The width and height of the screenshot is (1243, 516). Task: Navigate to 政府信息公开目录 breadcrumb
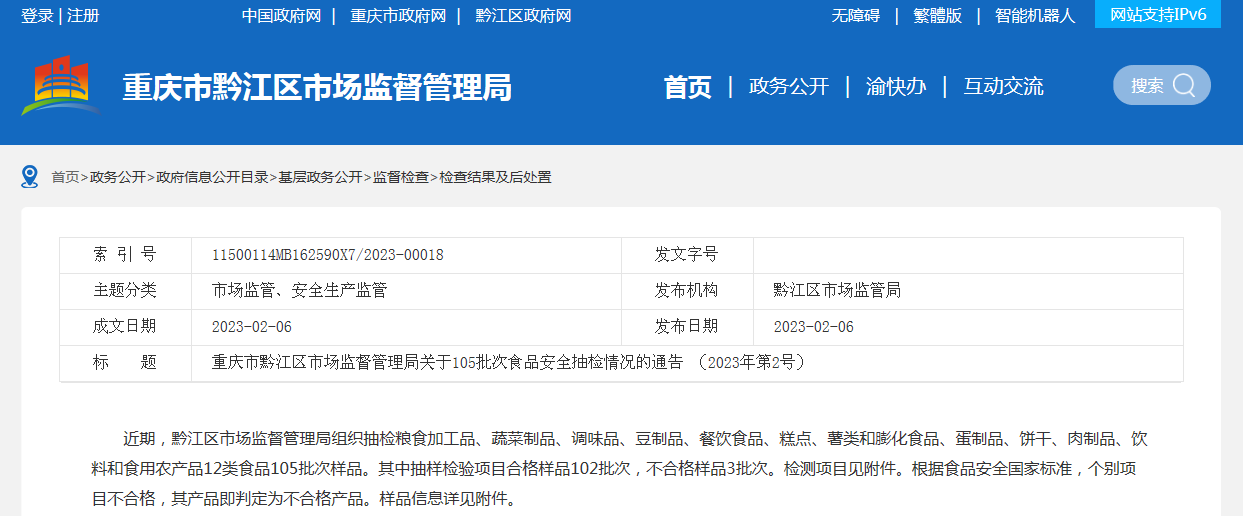click(x=212, y=177)
